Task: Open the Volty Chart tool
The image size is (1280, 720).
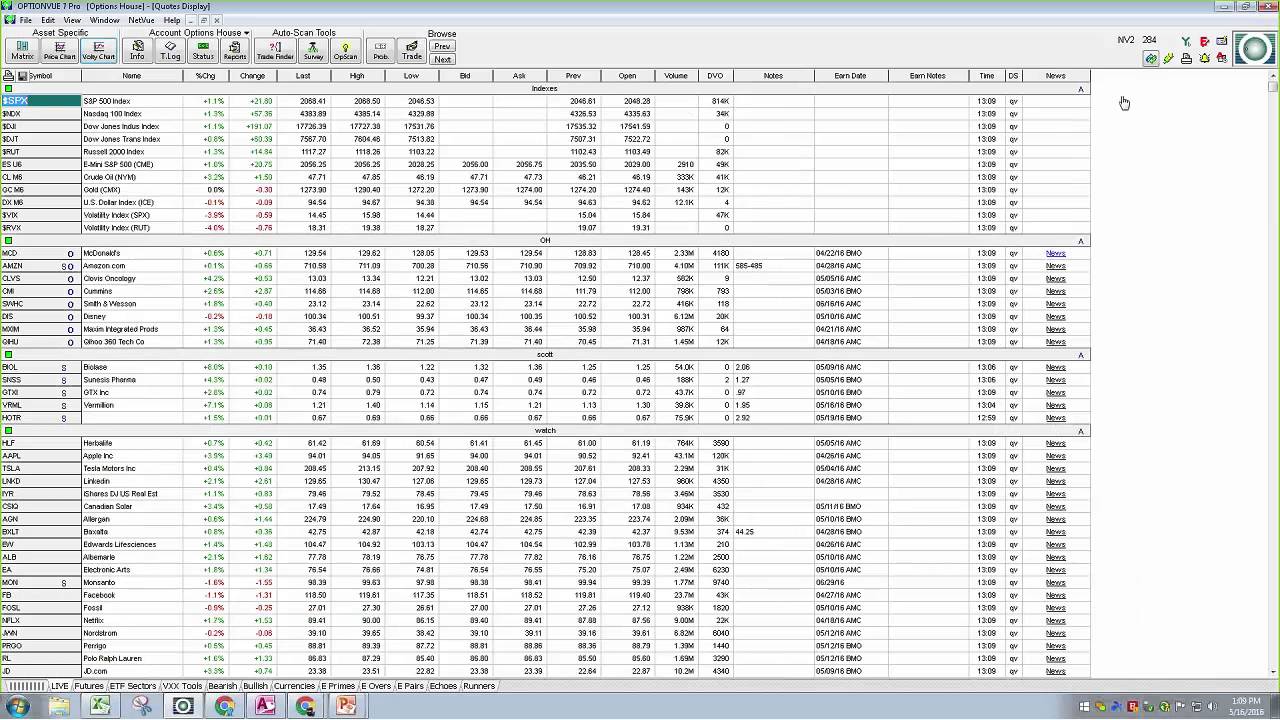Action: pos(98,50)
